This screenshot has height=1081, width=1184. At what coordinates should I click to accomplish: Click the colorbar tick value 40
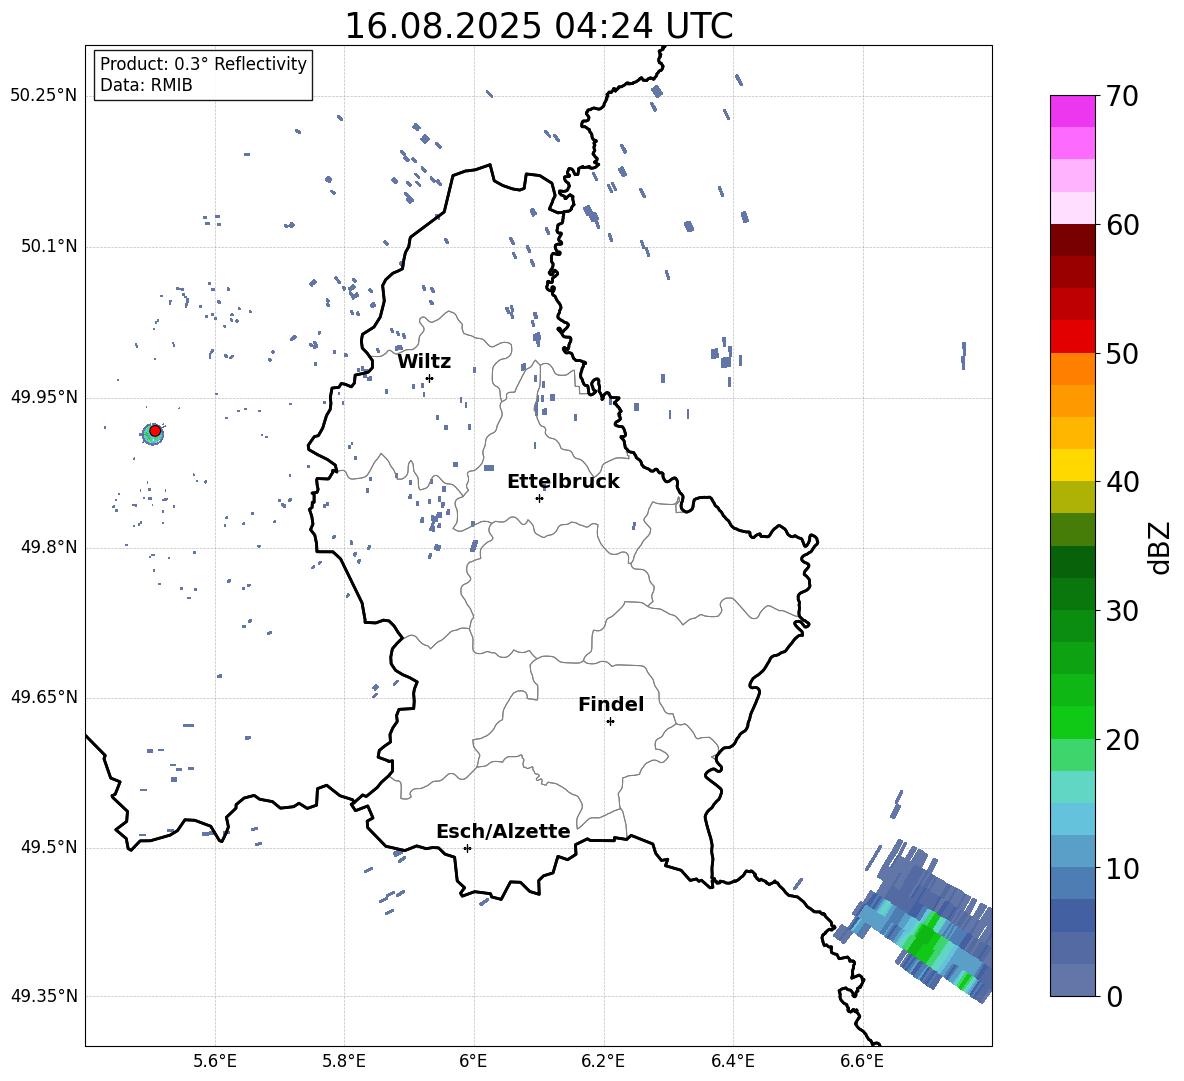coord(1122,482)
